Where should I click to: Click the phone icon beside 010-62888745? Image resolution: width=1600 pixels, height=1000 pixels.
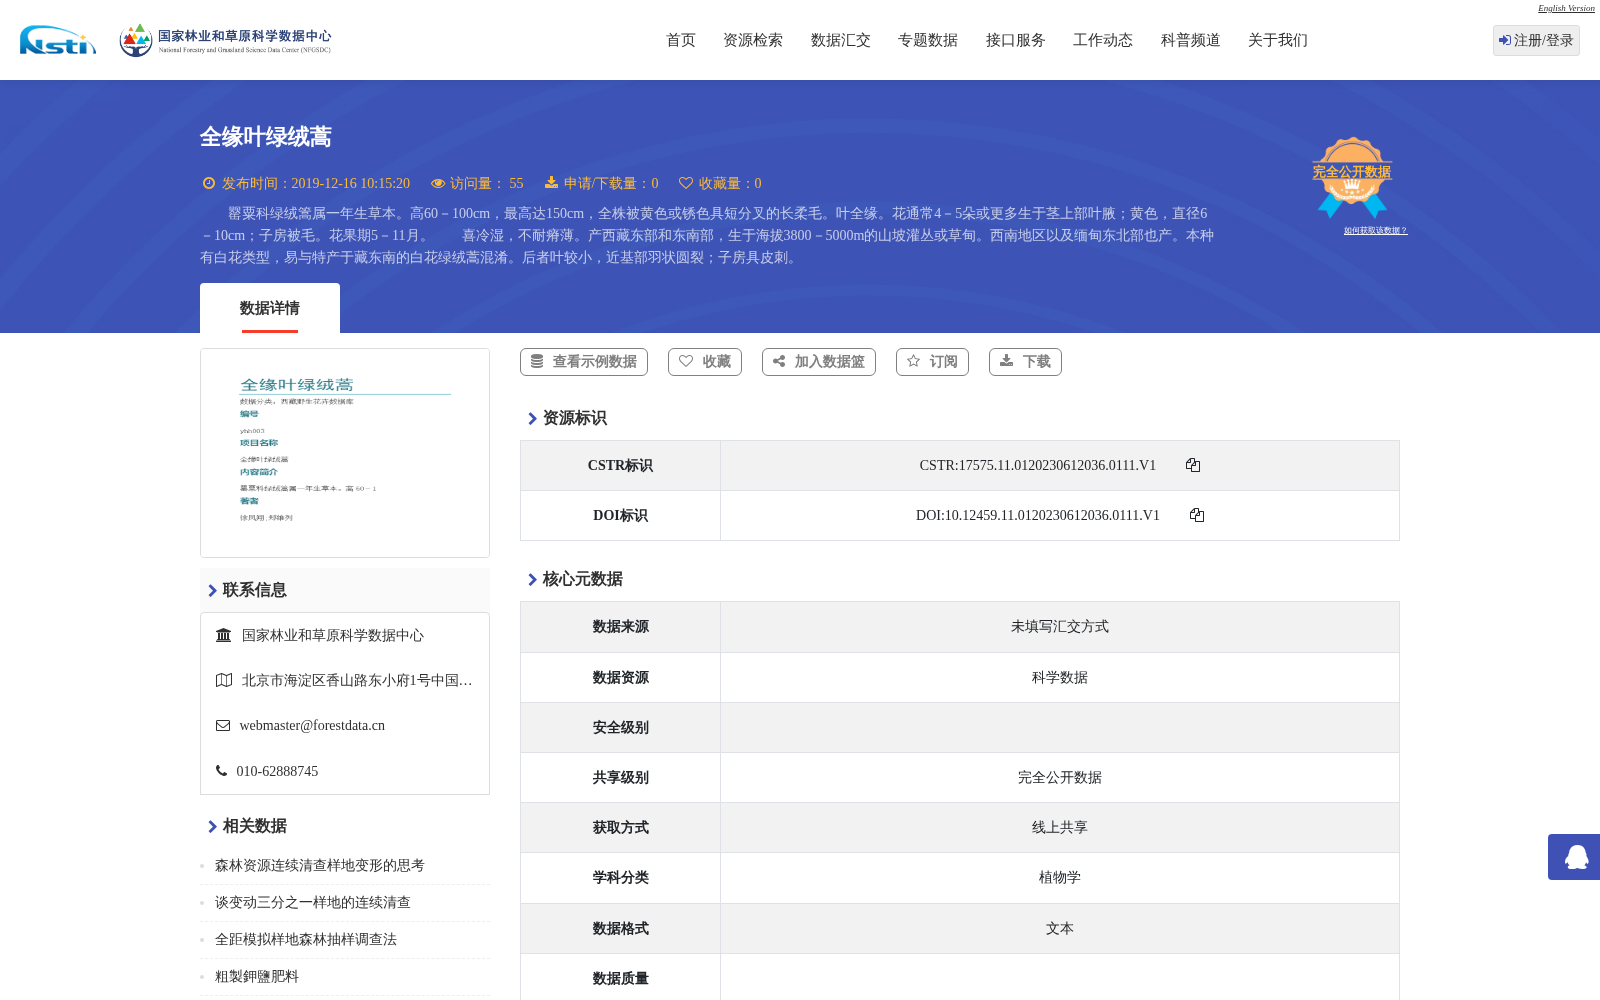click(221, 771)
